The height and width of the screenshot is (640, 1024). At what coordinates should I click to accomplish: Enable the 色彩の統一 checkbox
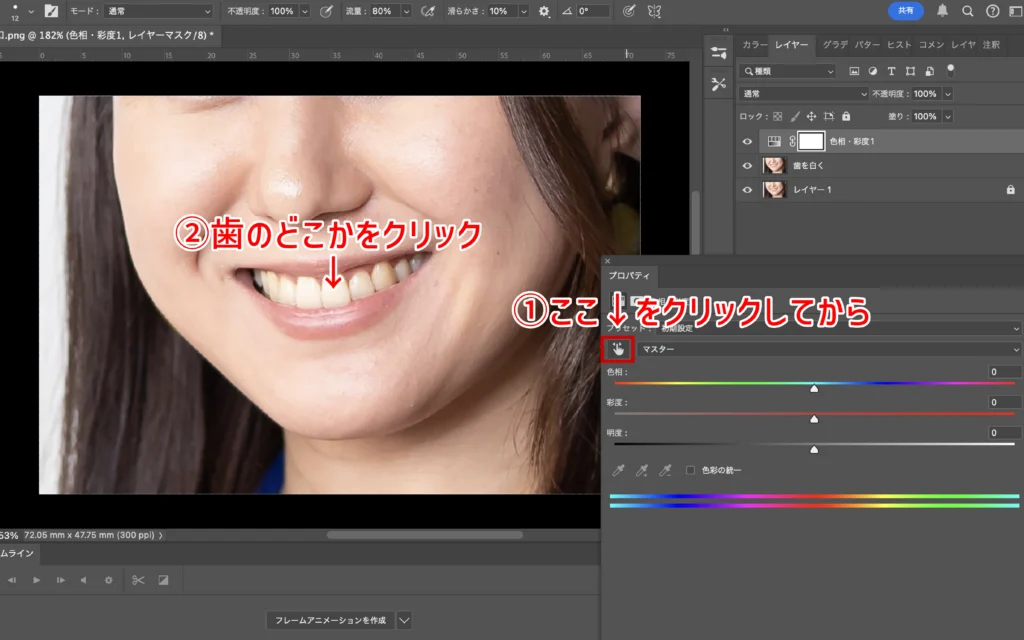point(690,470)
